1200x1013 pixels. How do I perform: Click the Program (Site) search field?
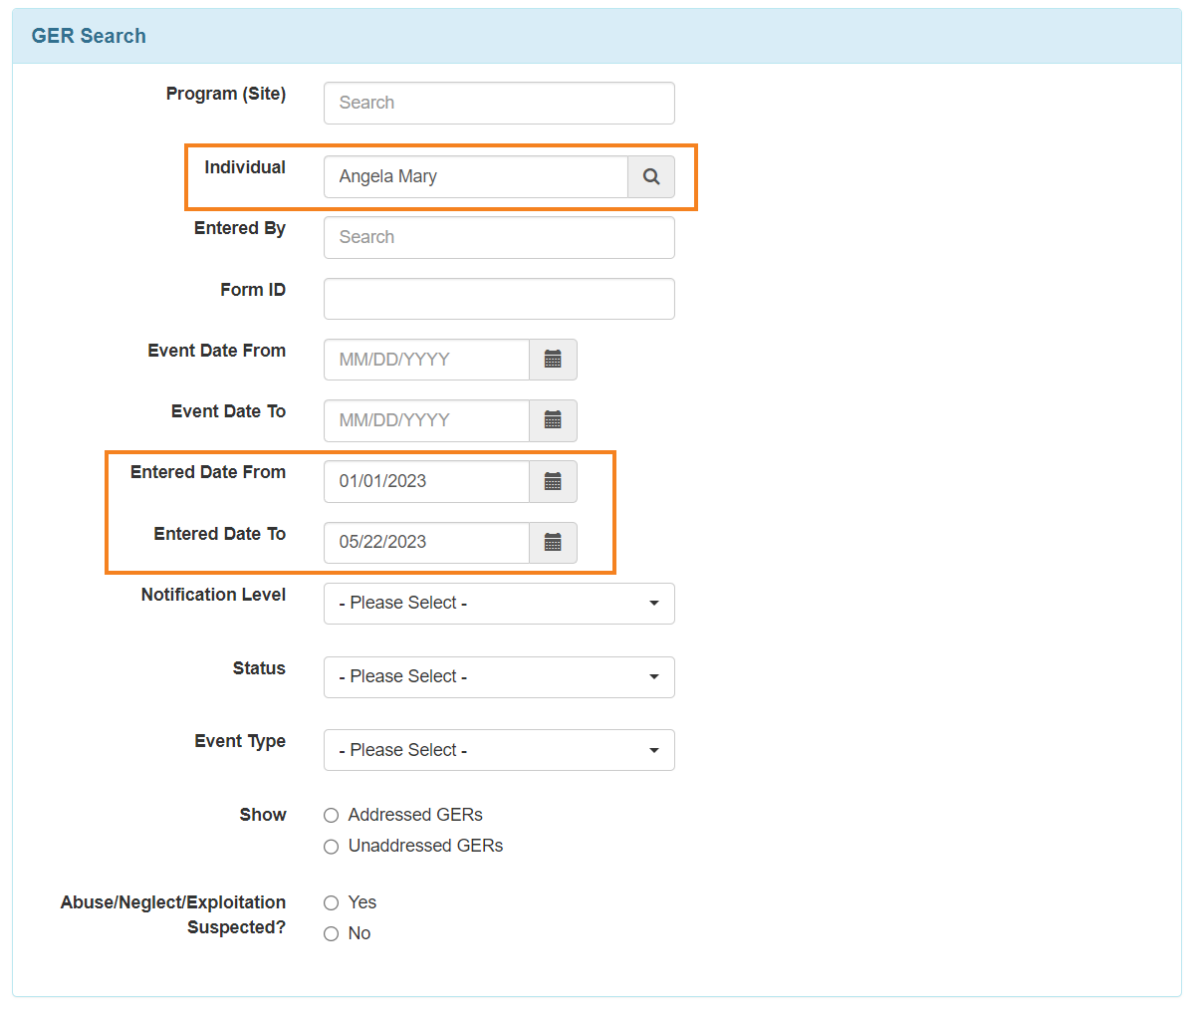click(x=498, y=103)
